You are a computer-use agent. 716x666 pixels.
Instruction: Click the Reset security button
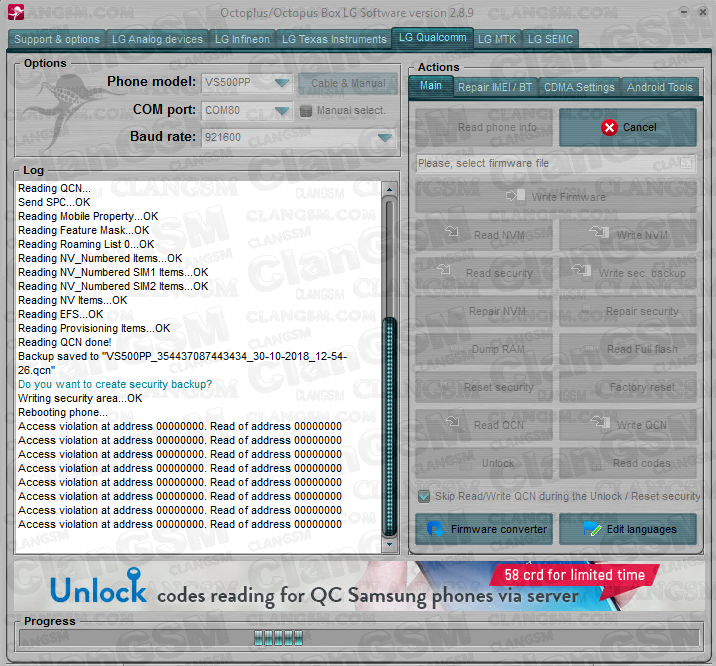484,387
